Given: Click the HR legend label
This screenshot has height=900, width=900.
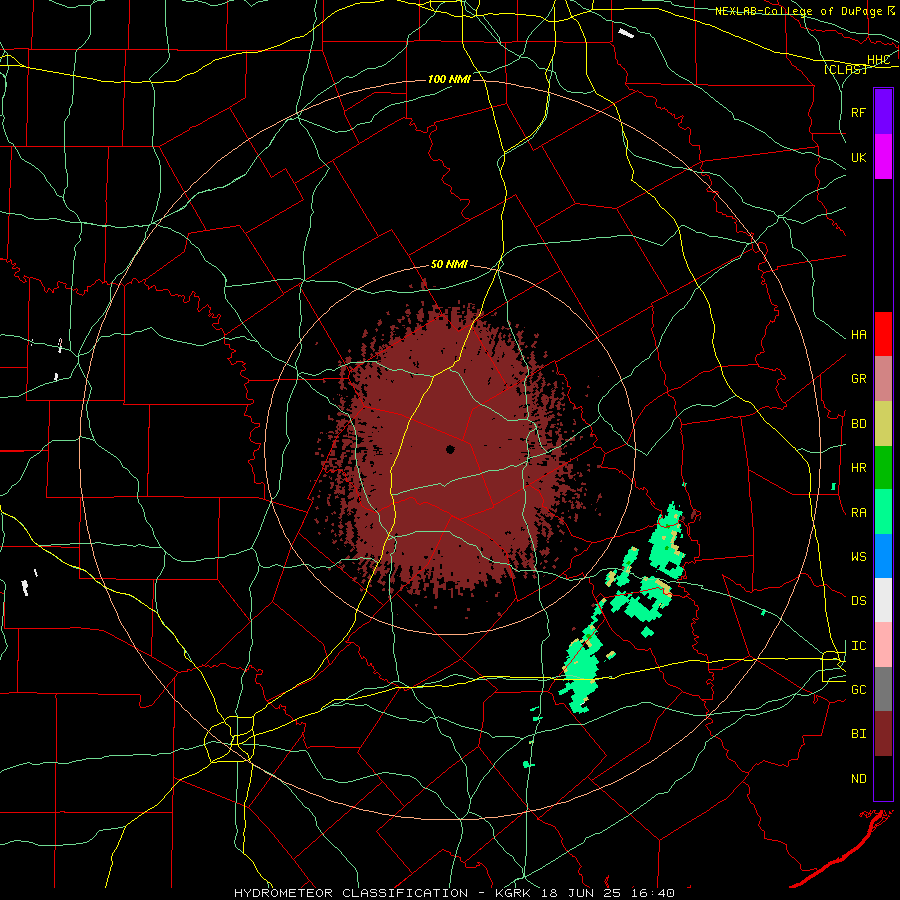Looking at the screenshot, I should pyautogui.click(x=858, y=468).
